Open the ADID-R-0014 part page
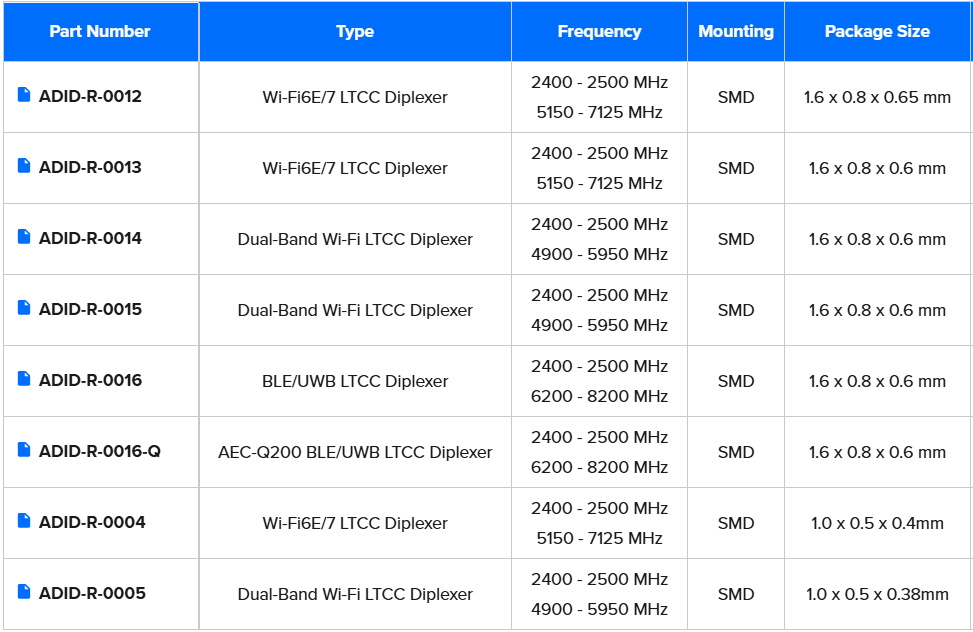The image size is (973, 632). coord(90,238)
